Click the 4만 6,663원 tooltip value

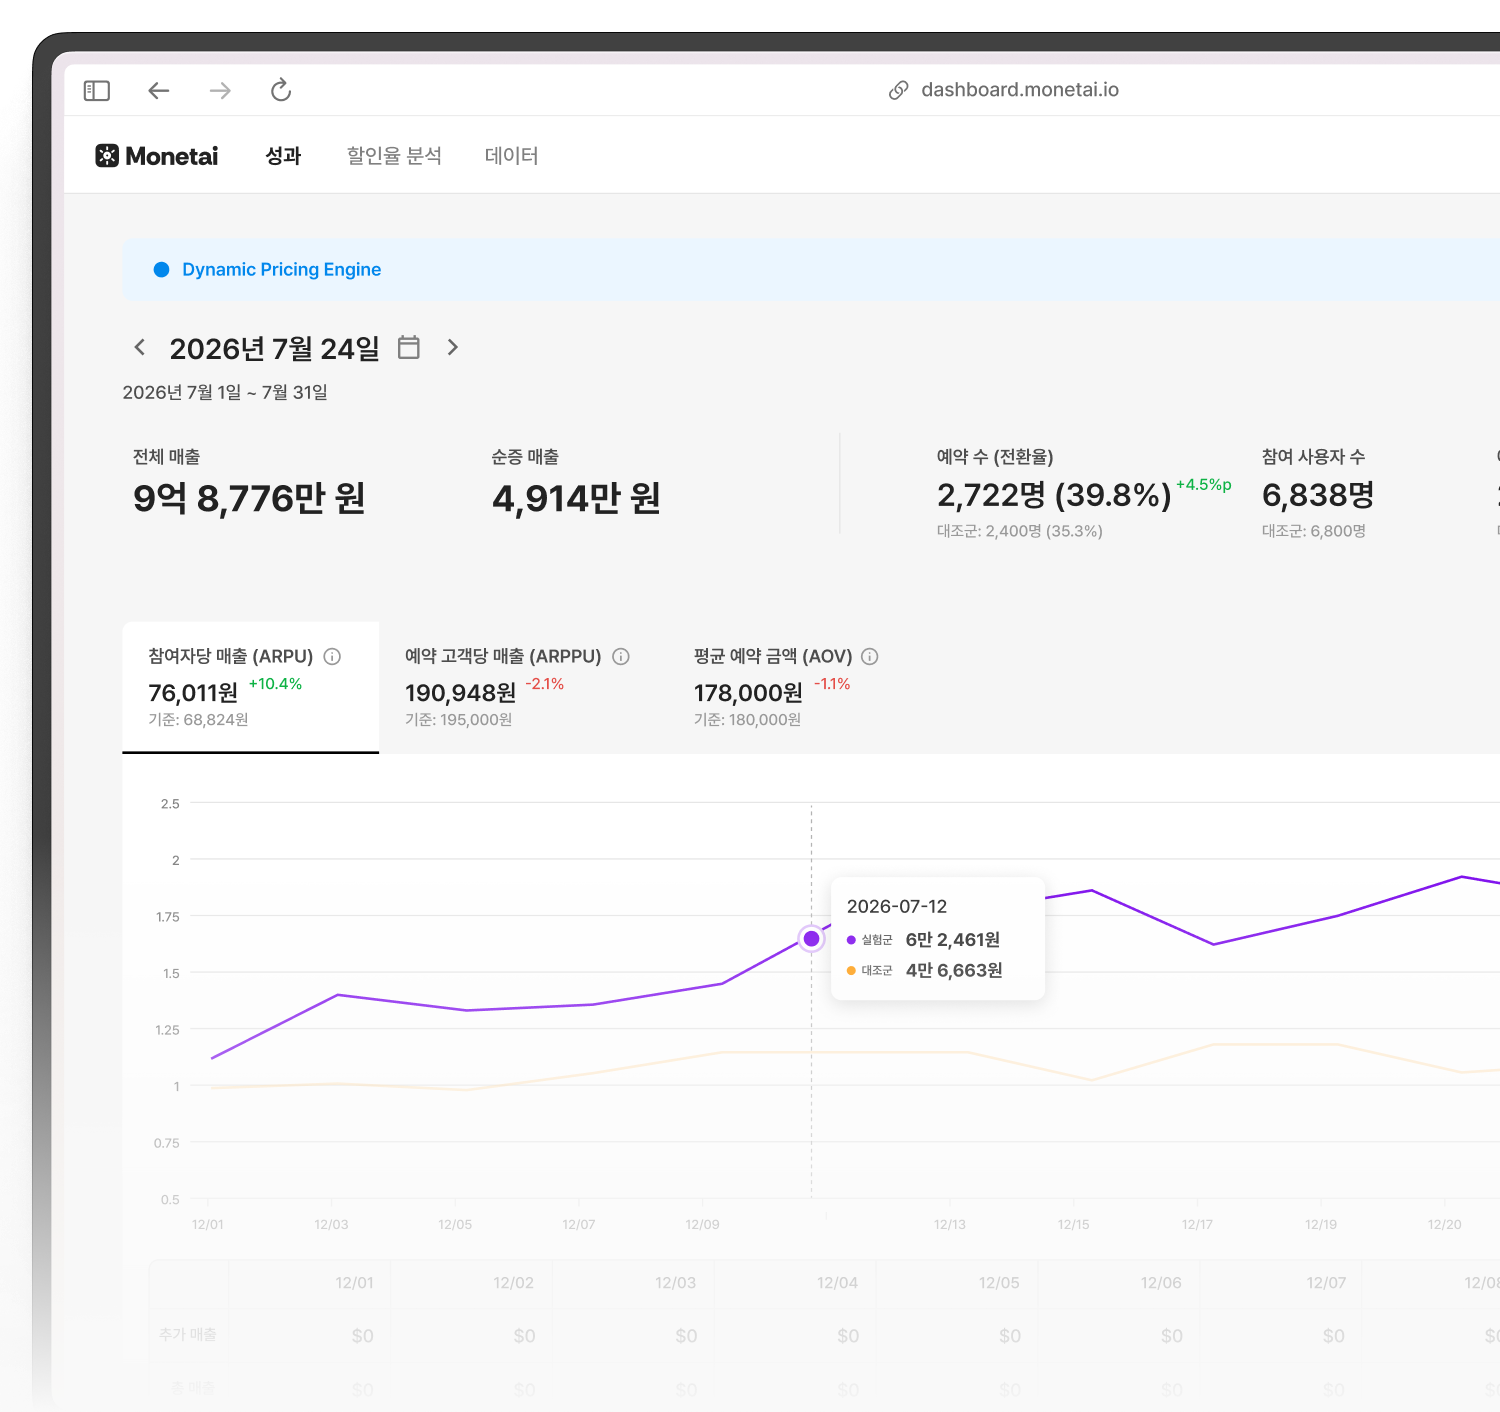(954, 971)
